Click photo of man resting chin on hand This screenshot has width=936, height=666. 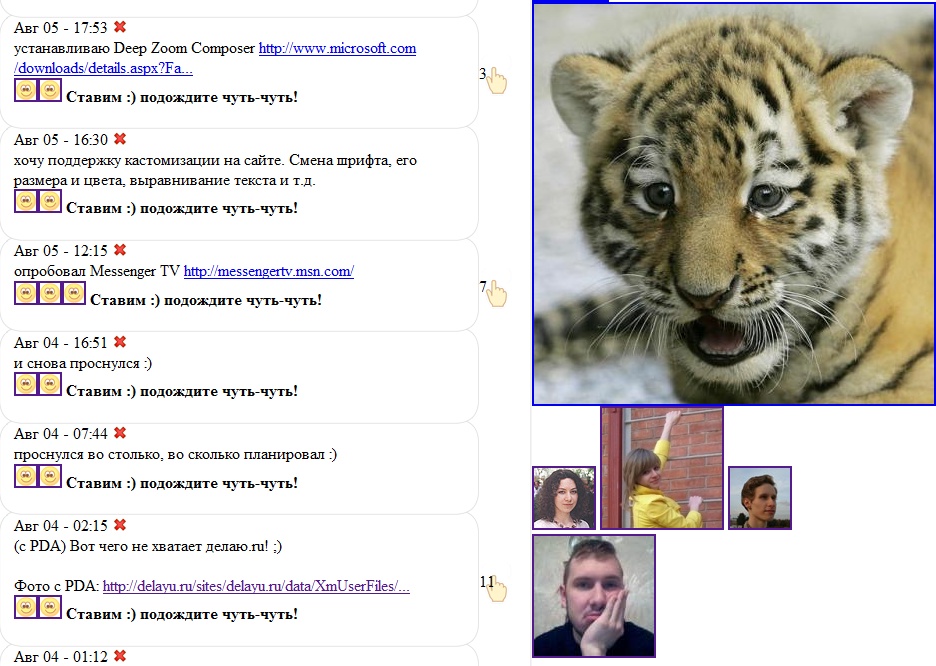(594, 596)
